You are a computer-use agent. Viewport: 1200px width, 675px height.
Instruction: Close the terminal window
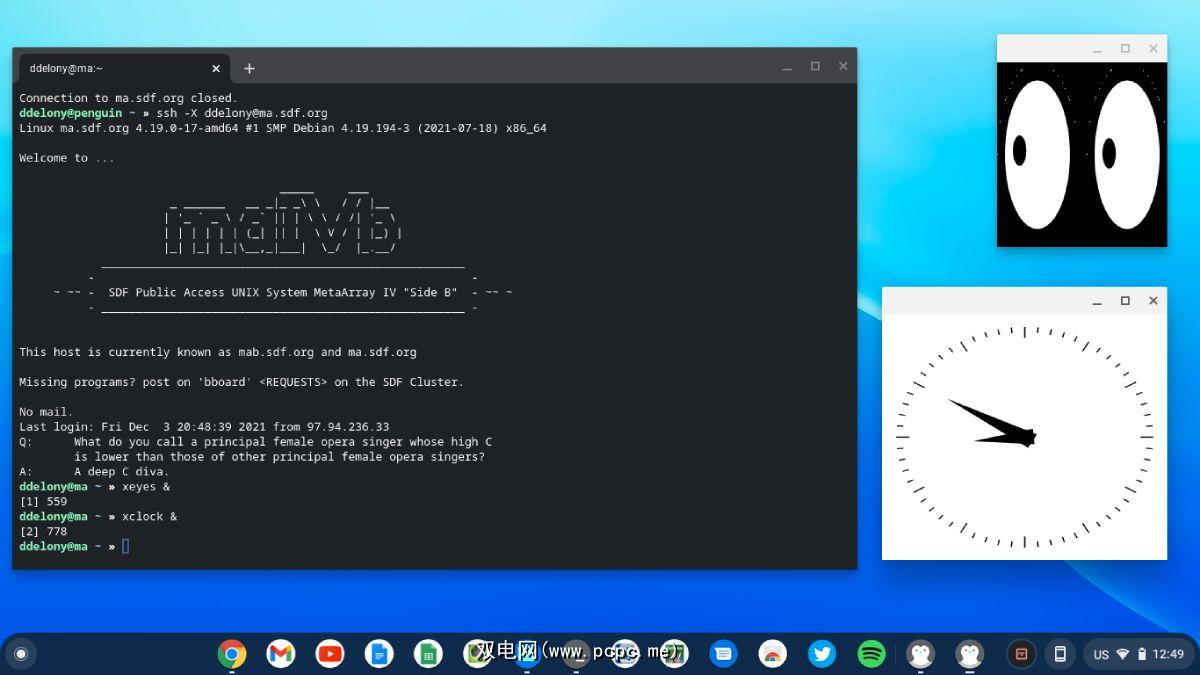click(x=843, y=66)
